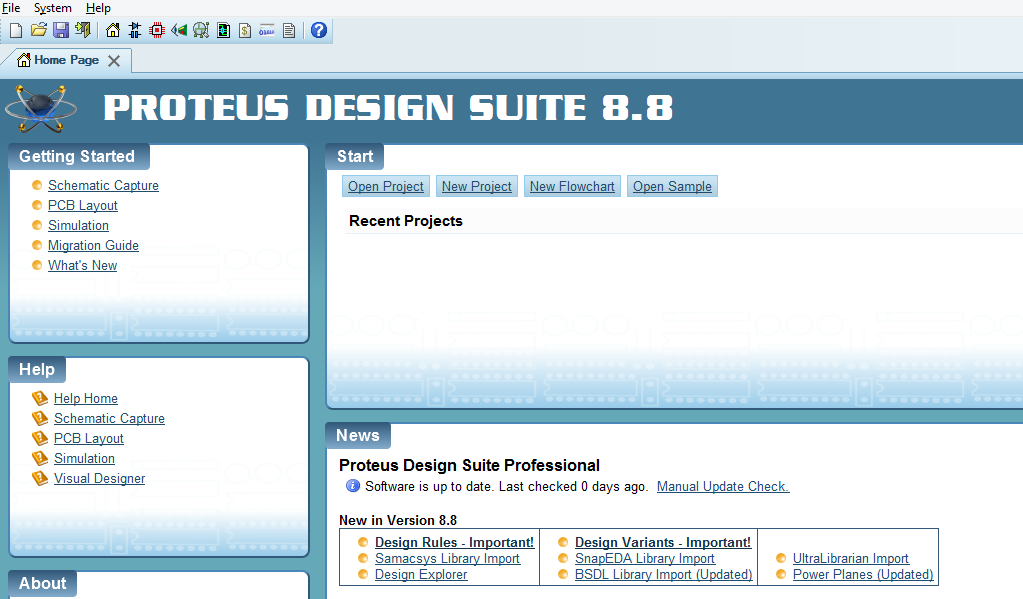Click the Open Project folder toolbar icon
The image size is (1023, 599).
(39, 30)
